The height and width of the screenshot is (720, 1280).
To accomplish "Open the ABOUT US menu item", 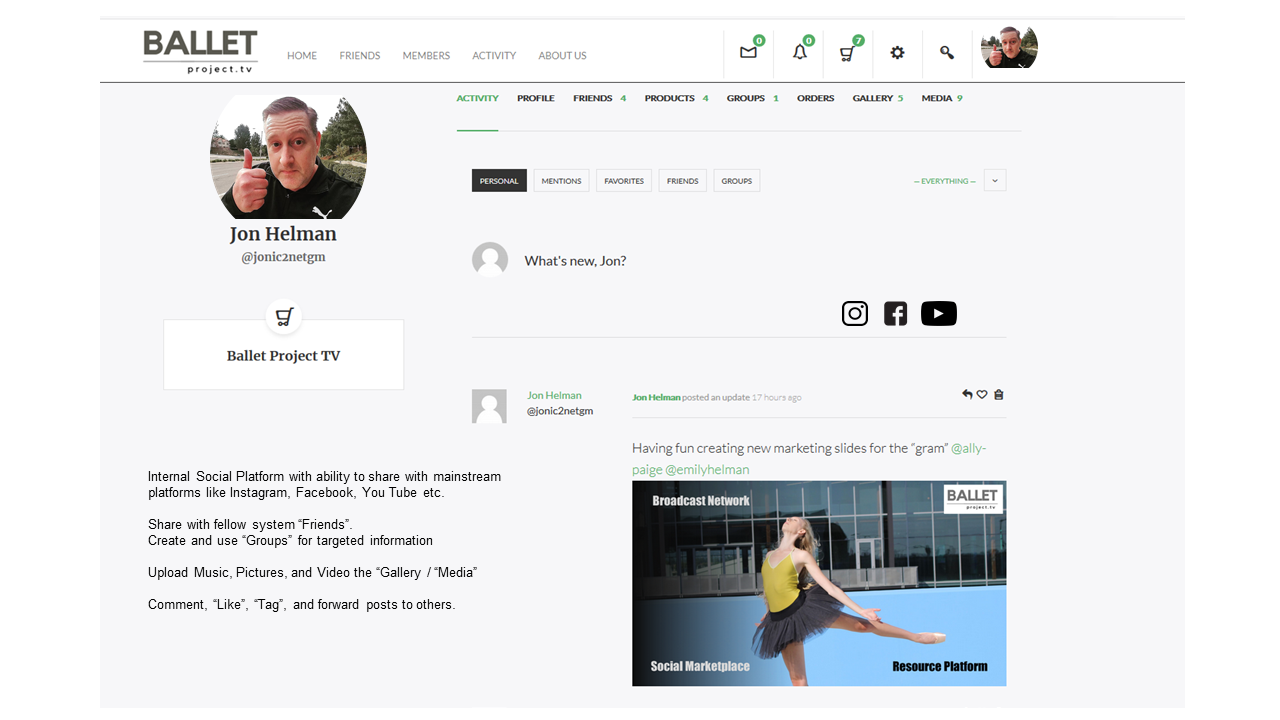I will coord(562,56).
